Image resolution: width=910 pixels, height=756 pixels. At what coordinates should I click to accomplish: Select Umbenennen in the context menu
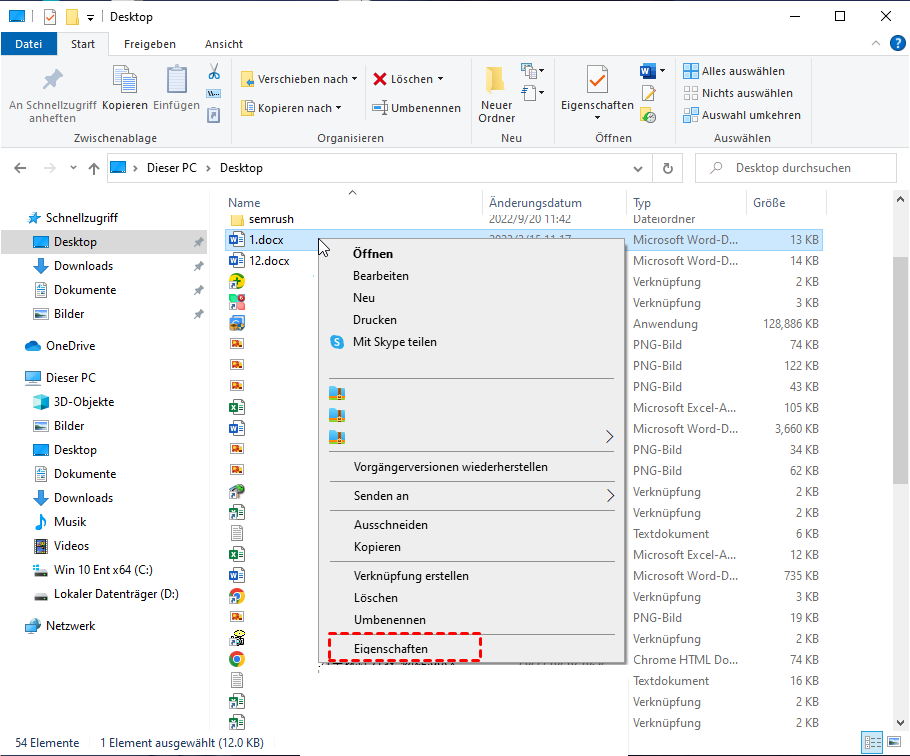click(389, 620)
